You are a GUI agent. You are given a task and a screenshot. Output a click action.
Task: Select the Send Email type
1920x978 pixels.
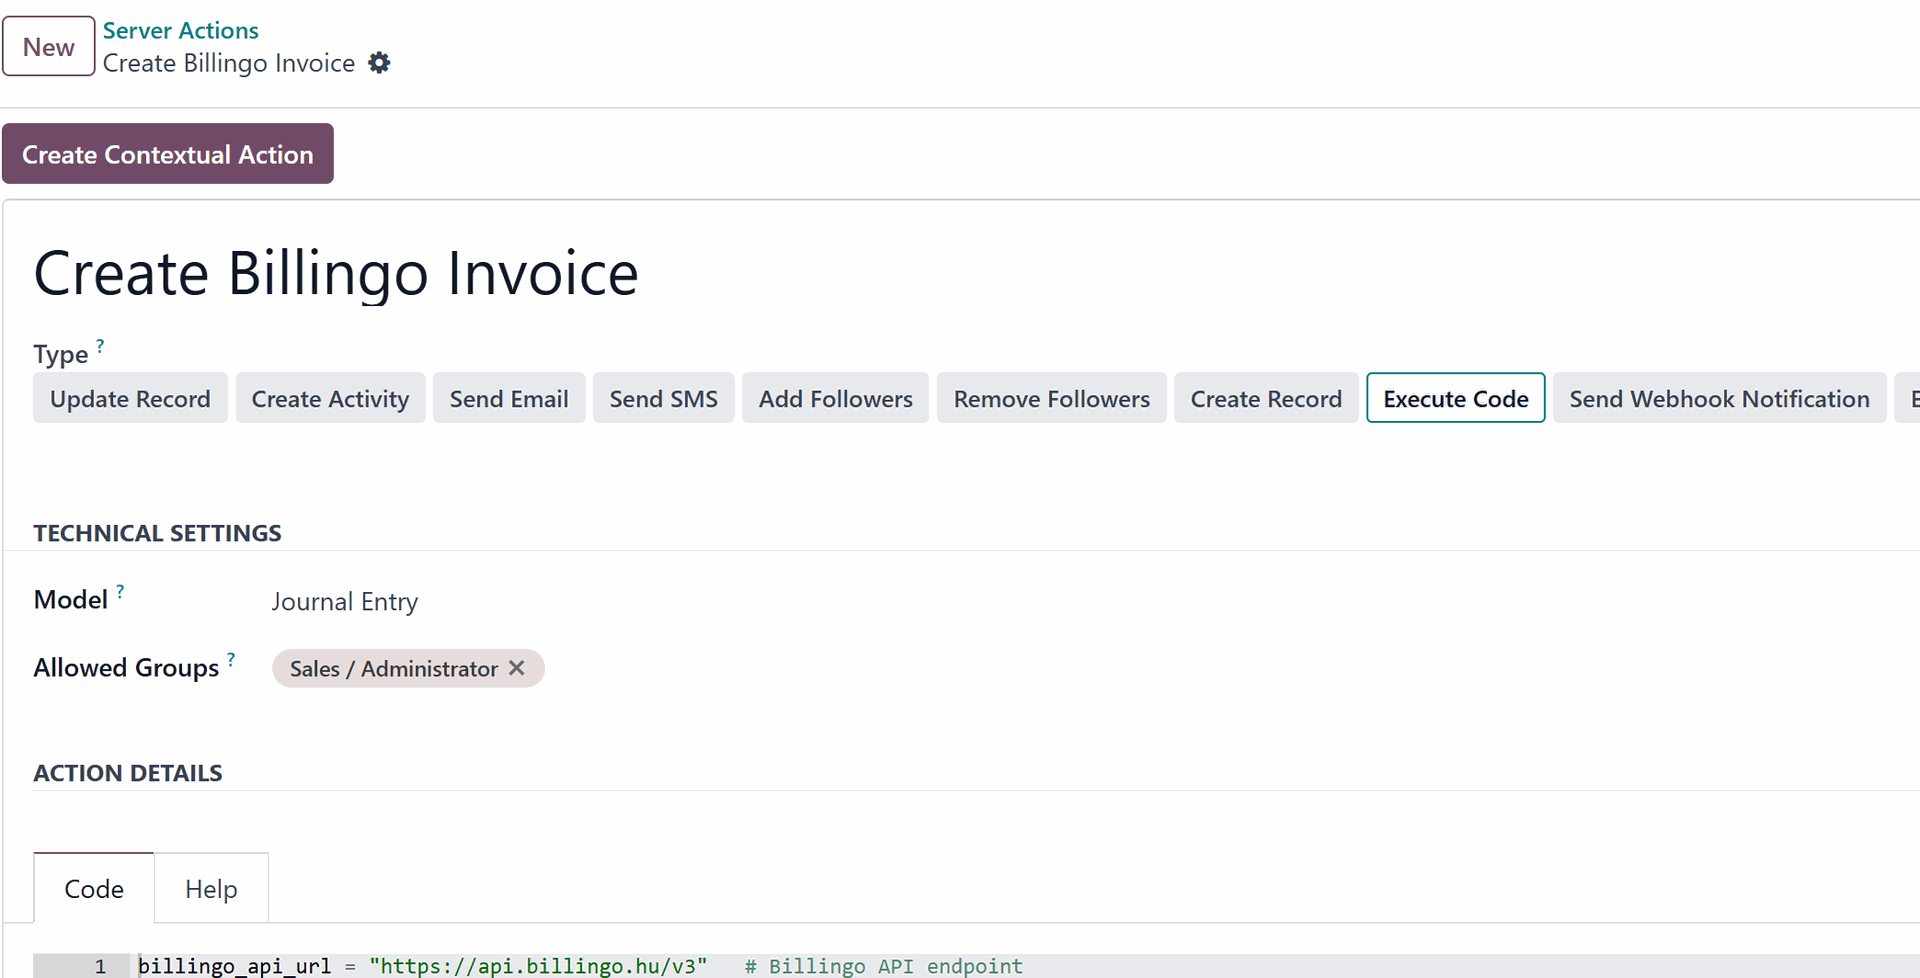[x=509, y=398]
